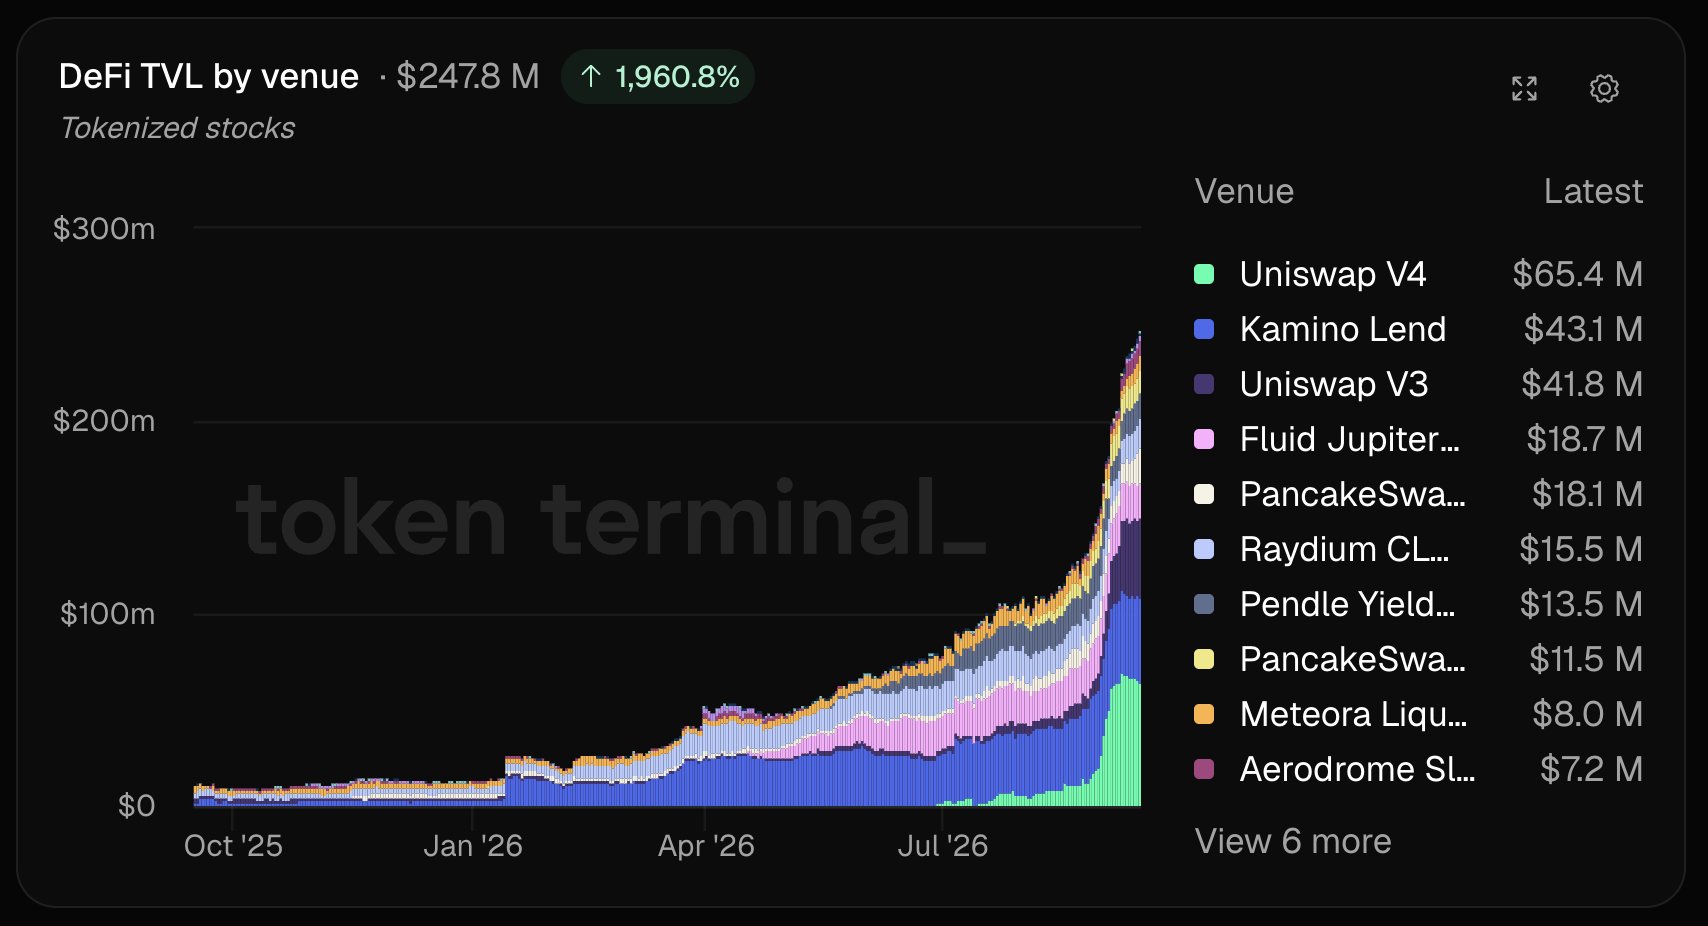Click the Jul '26 axis label
Screen dimensions: 1708x926
[x=942, y=846]
